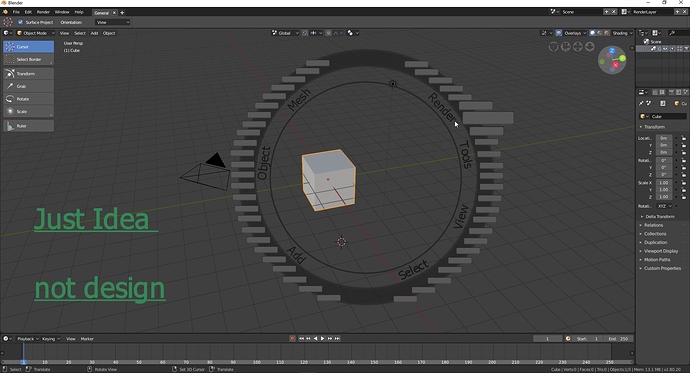Image resolution: width=690 pixels, height=373 pixels.
Task: Activate the Select Border tool
Action: click(x=29, y=59)
